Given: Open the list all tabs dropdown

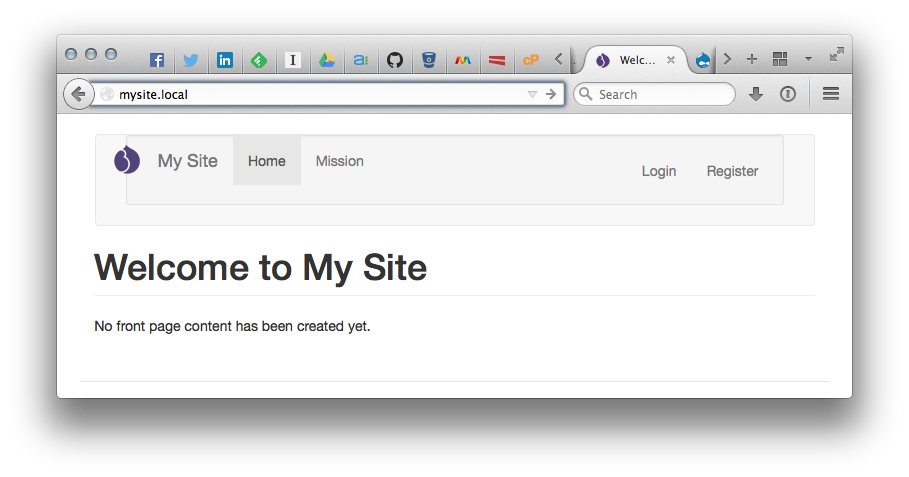Looking at the screenshot, I should 808,59.
